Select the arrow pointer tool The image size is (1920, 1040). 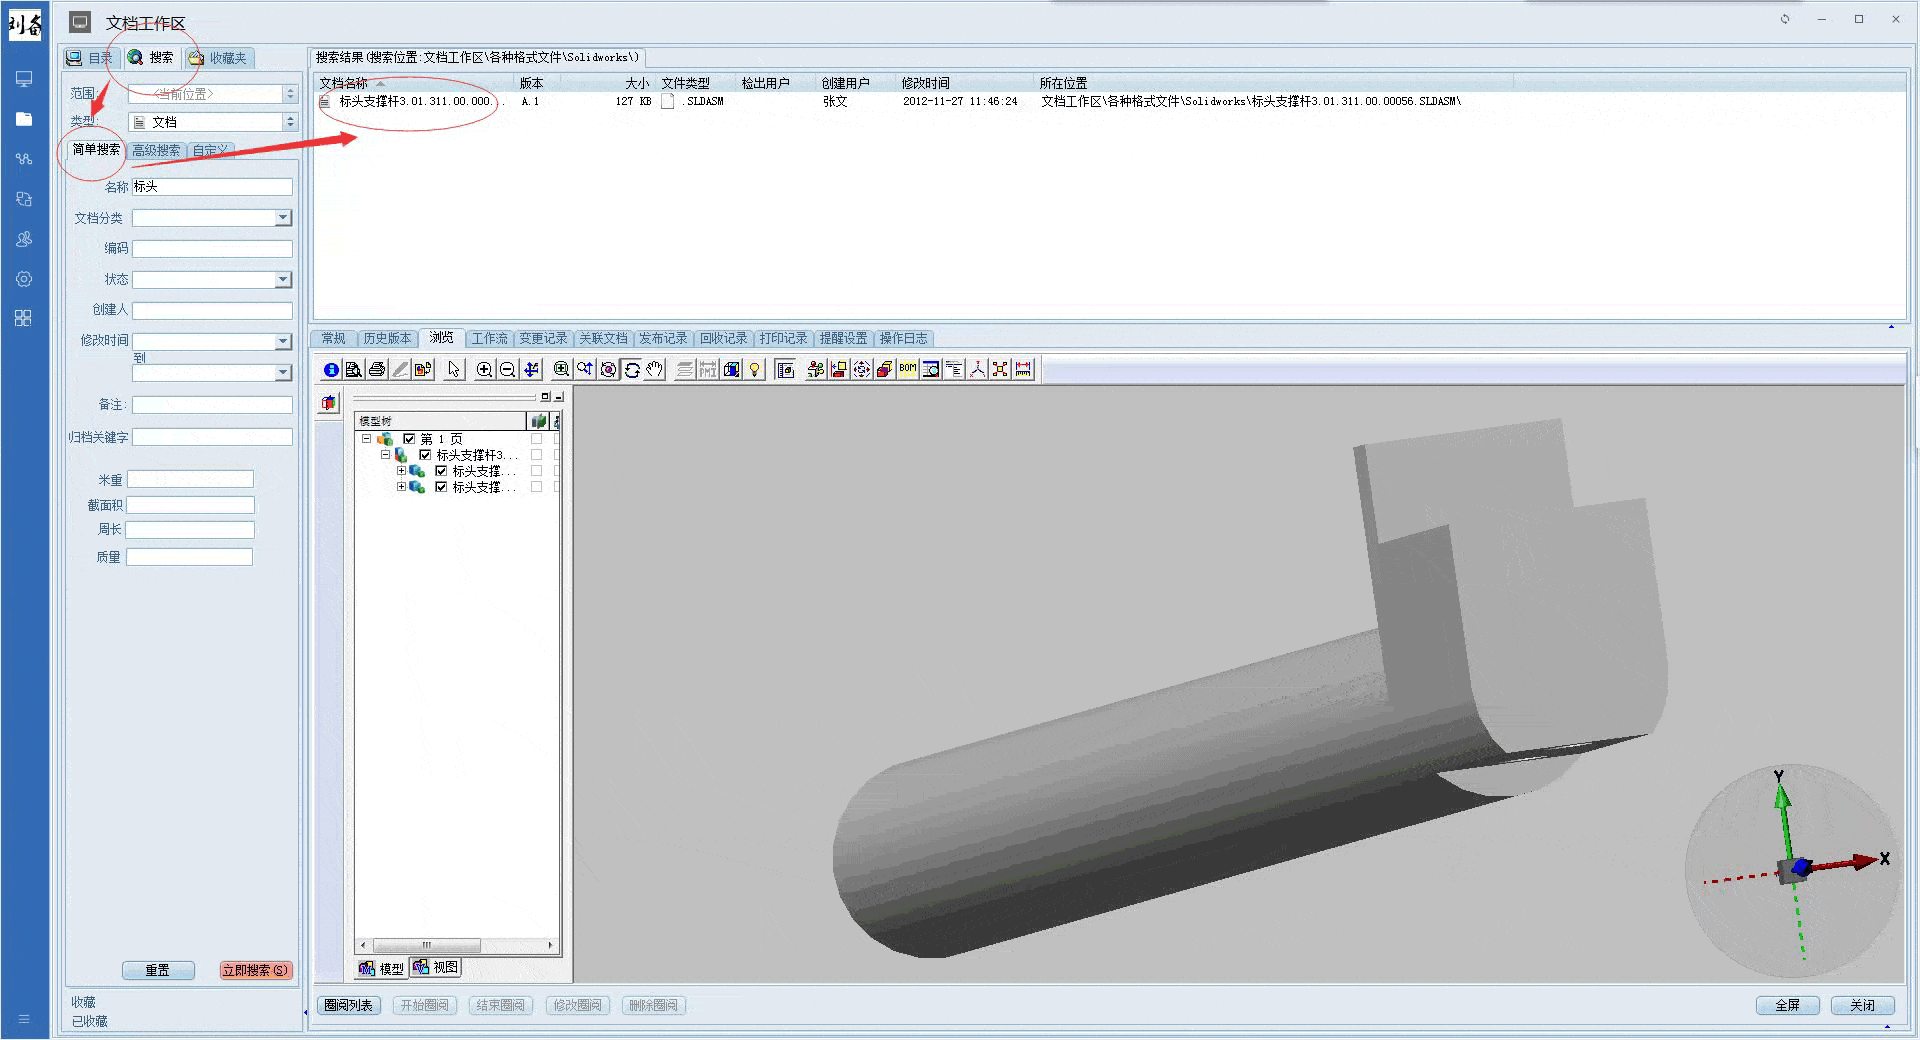pyautogui.click(x=453, y=369)
